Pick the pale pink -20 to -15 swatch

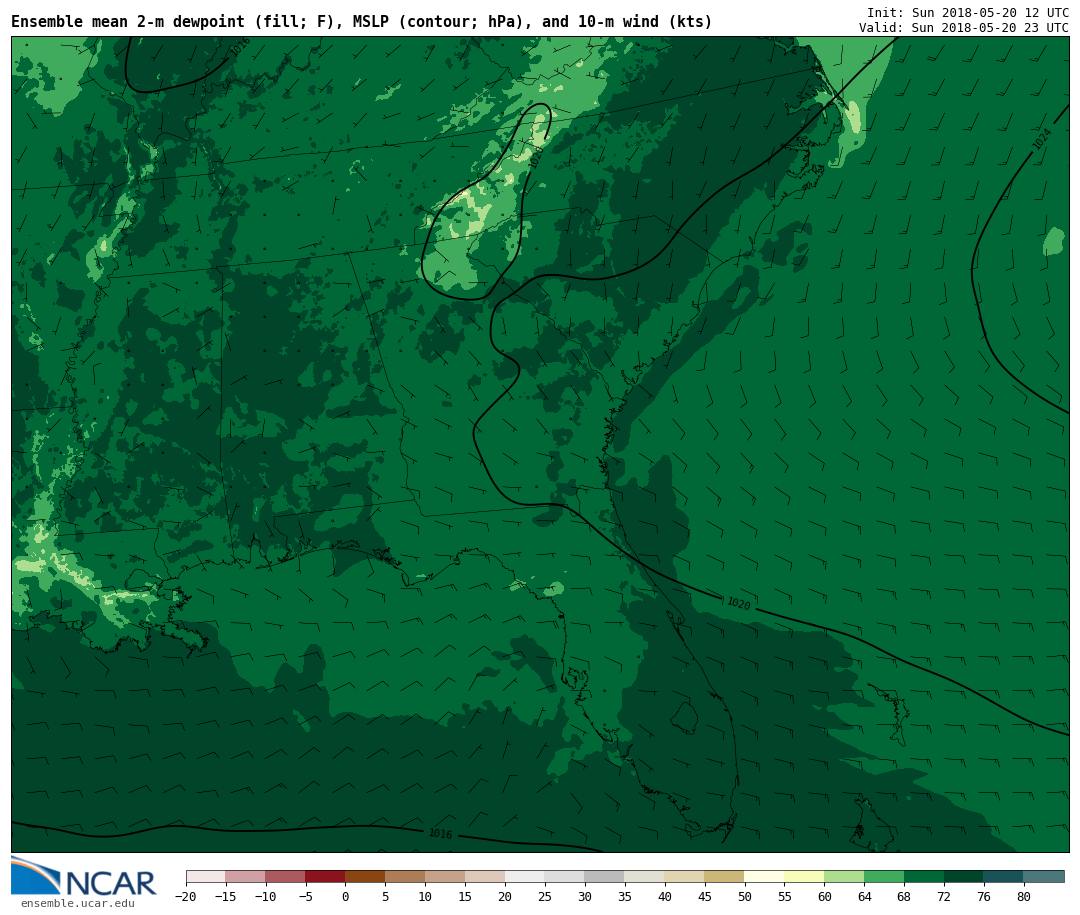[x=206, y=876]
